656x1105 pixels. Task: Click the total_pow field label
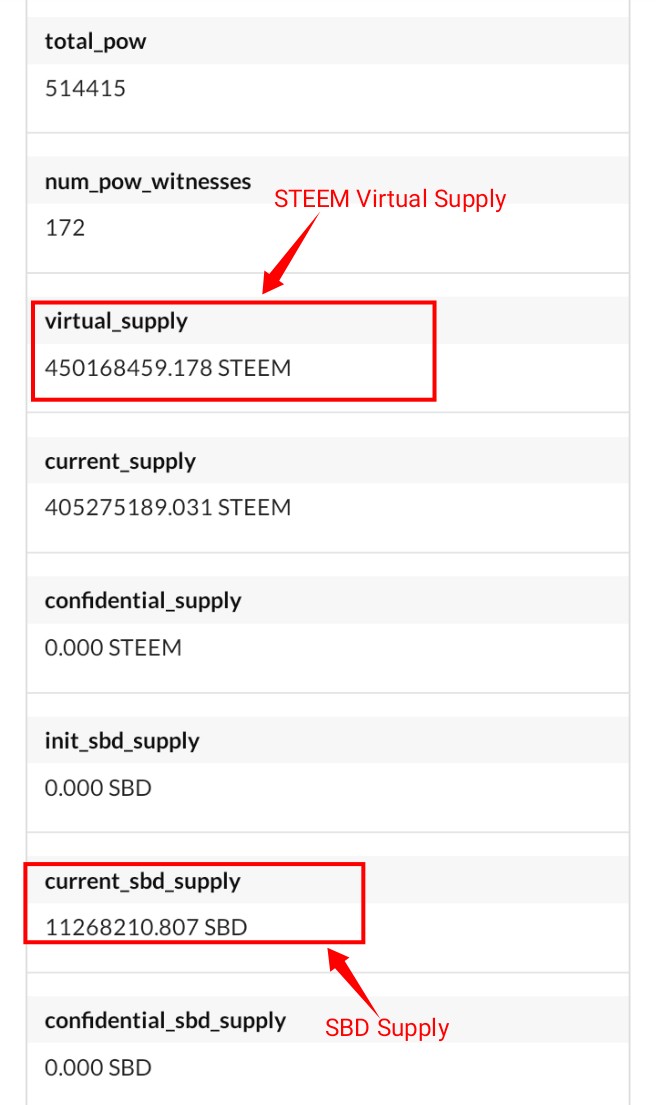tap(96, 42)
